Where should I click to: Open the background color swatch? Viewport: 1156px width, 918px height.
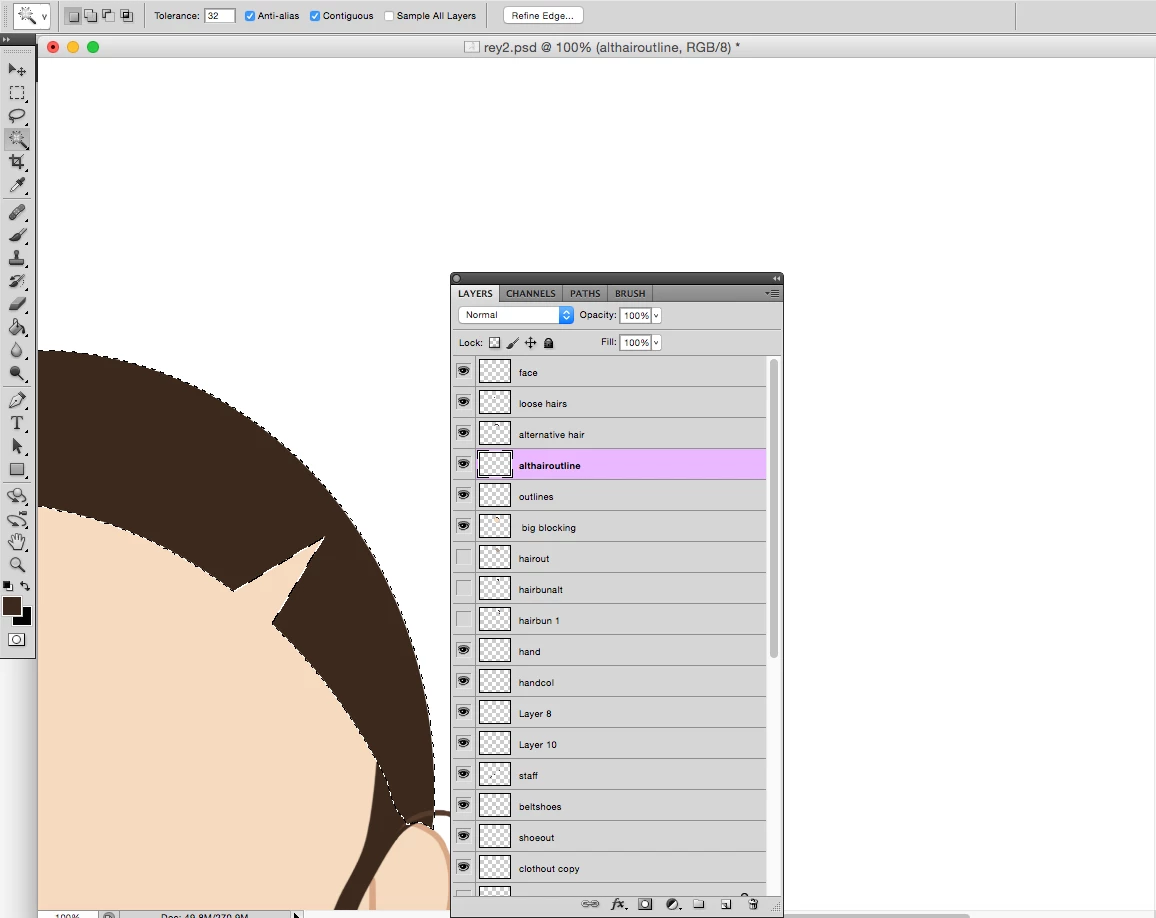26,618
